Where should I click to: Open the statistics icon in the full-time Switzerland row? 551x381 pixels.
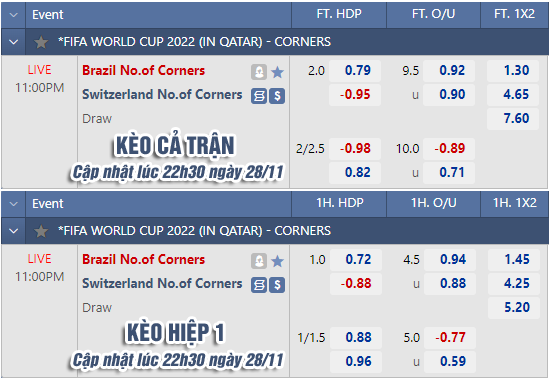(x=259, y=96)
